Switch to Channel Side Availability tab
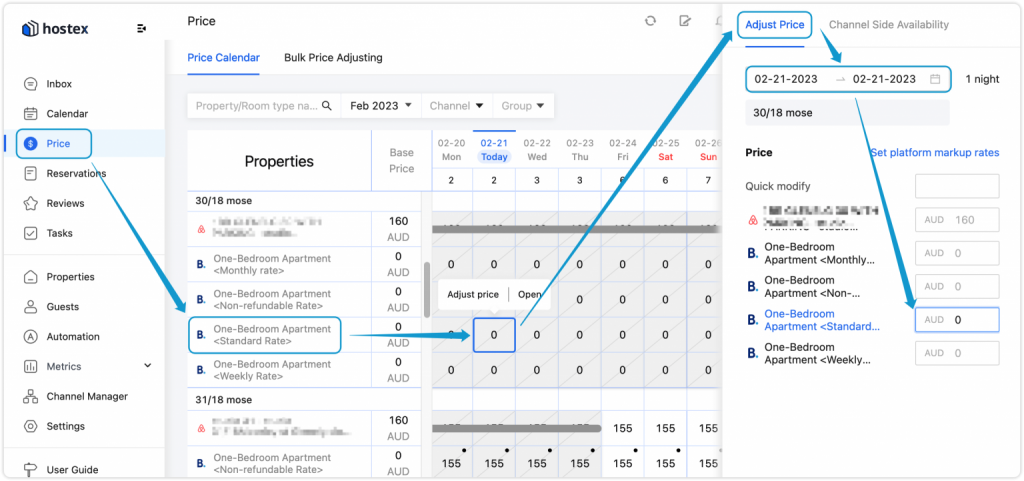Image resolution: width=1024 pixels, height=481 pixels. click(888, 25)
